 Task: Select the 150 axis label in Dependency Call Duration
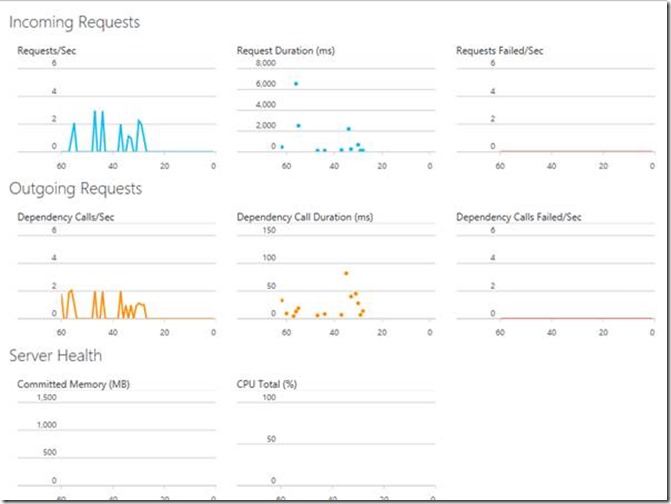coord(269,230)
